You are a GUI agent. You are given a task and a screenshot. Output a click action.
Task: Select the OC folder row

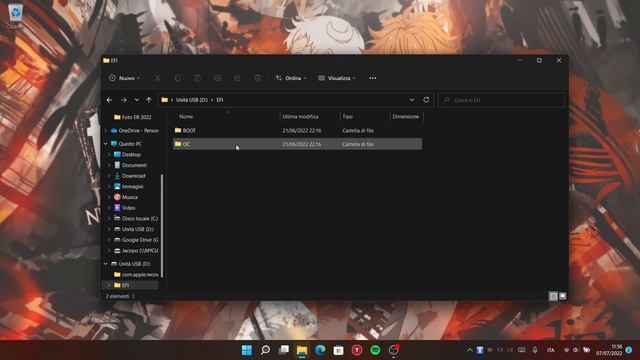[x=298, y=144]
